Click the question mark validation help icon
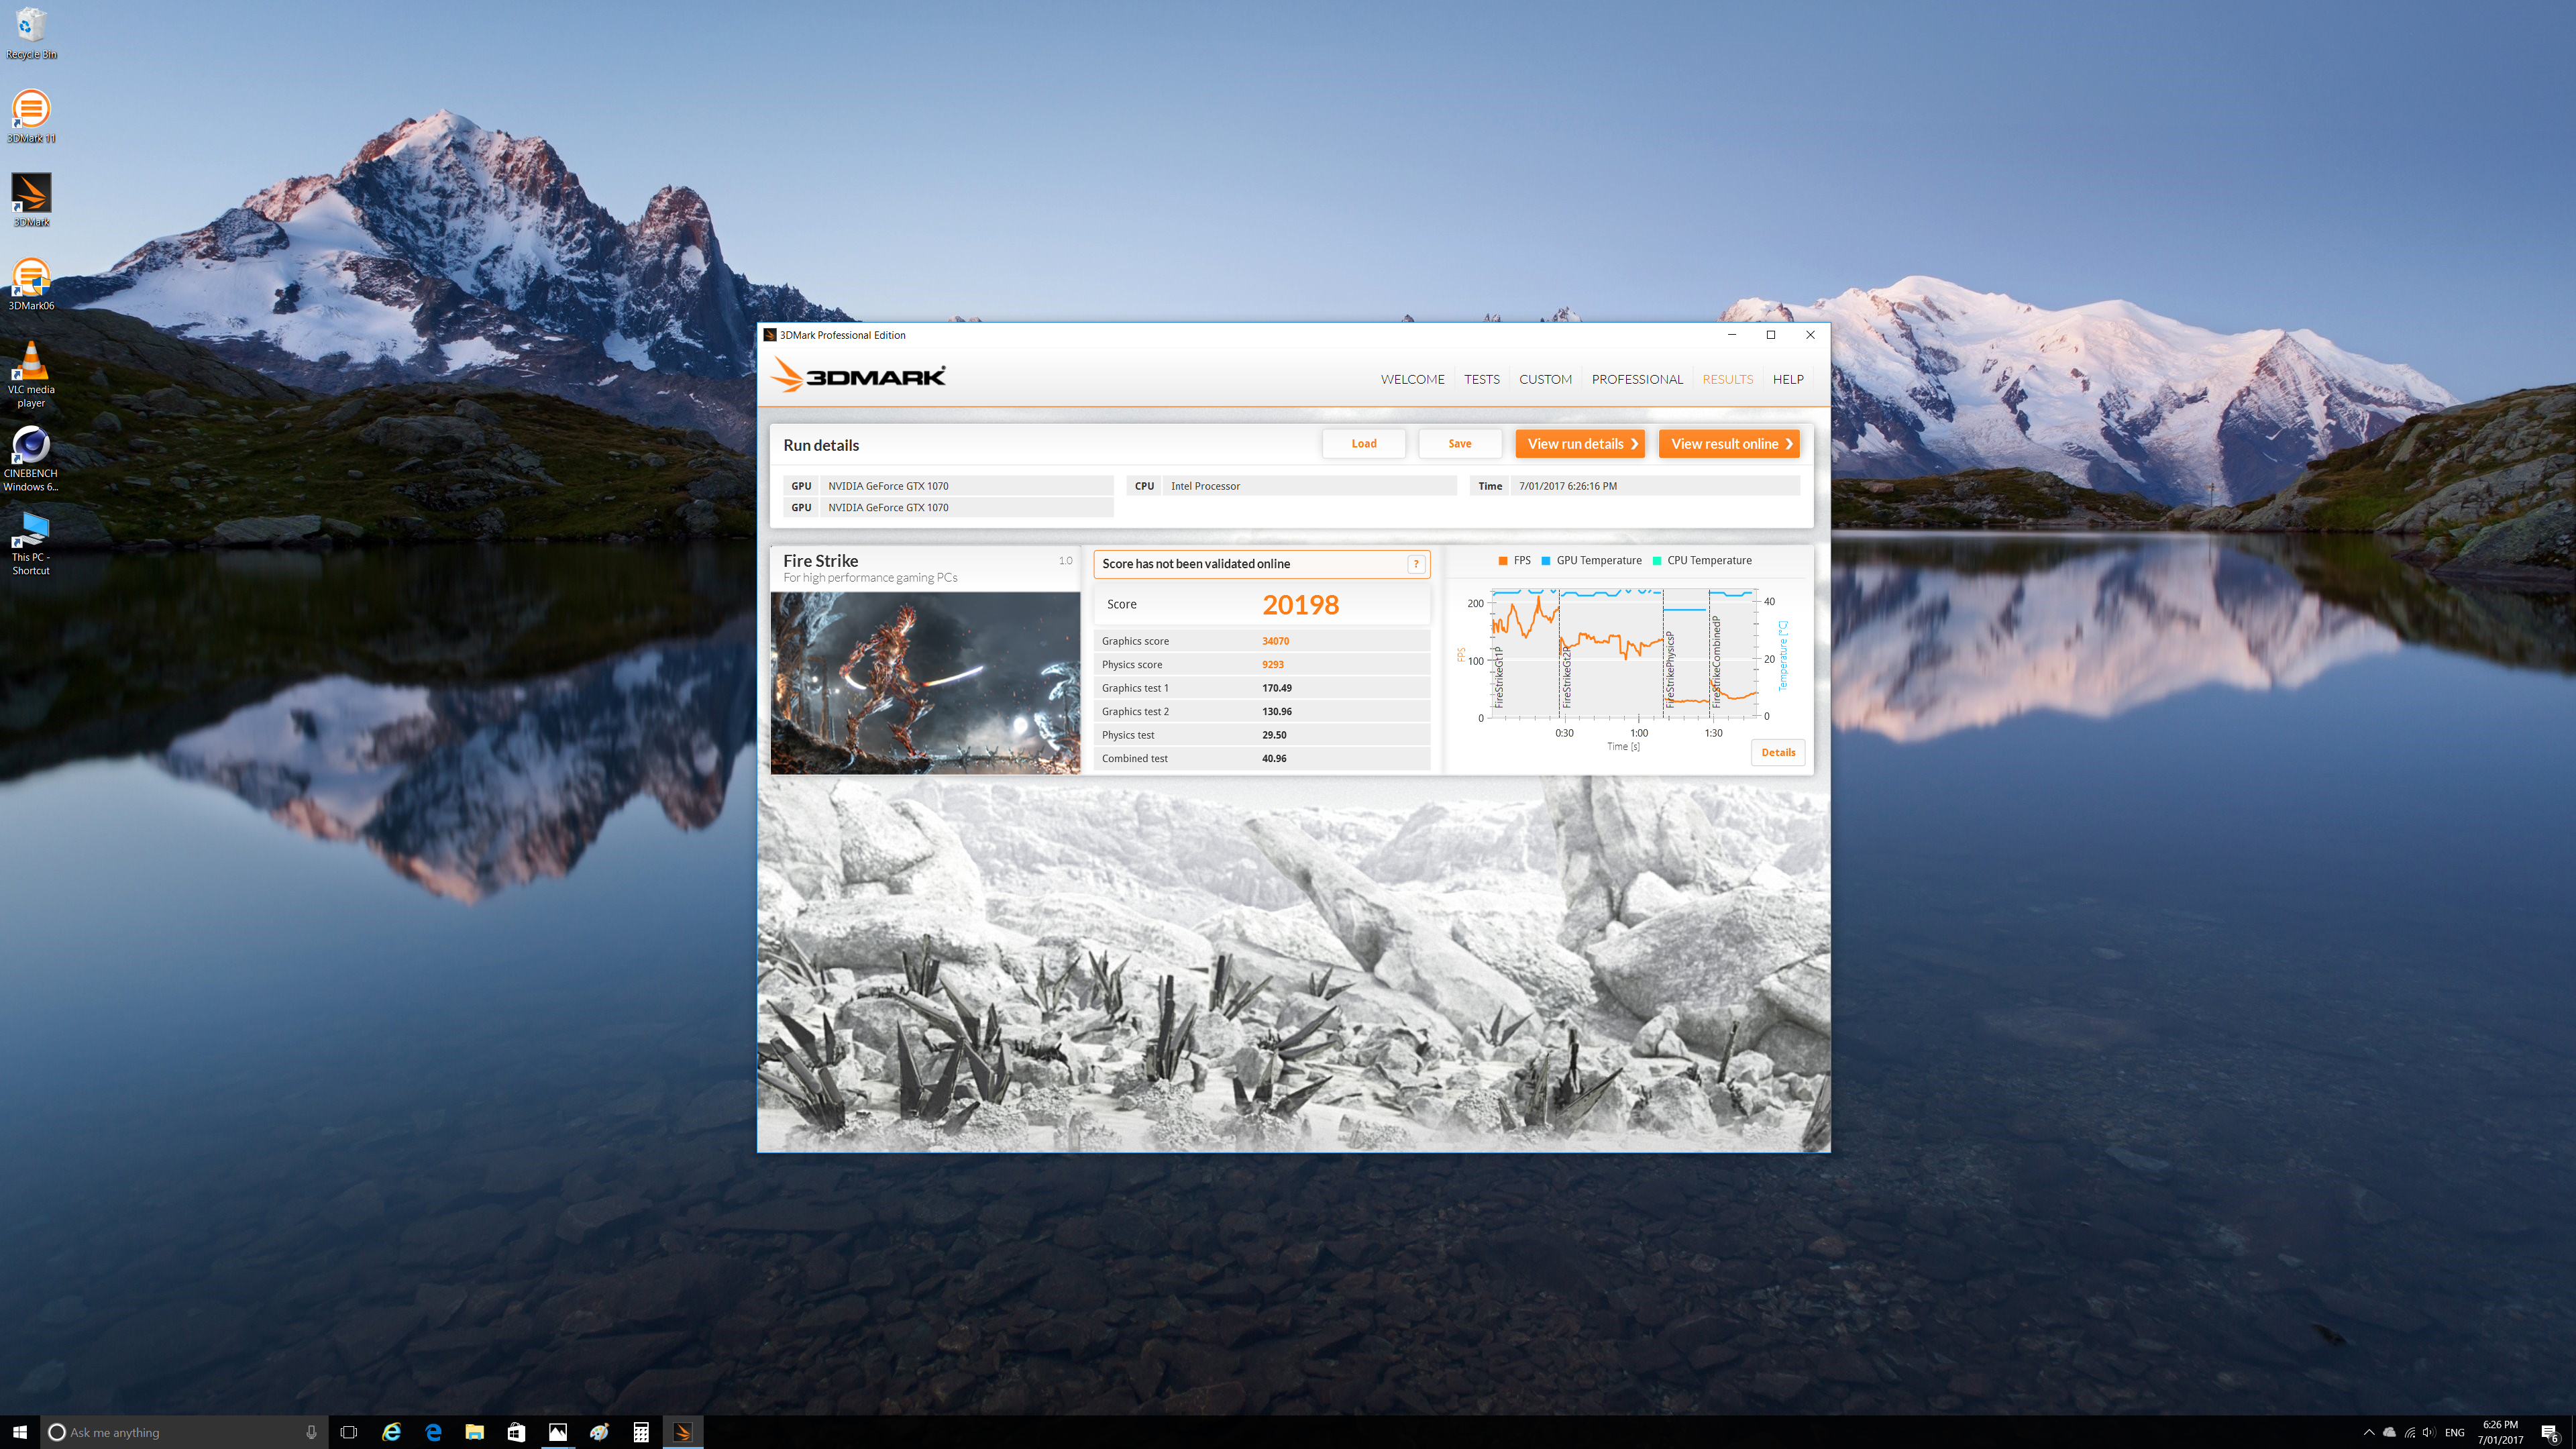This screenshot has height=1449, width=2576. [x=1416, y=564]
